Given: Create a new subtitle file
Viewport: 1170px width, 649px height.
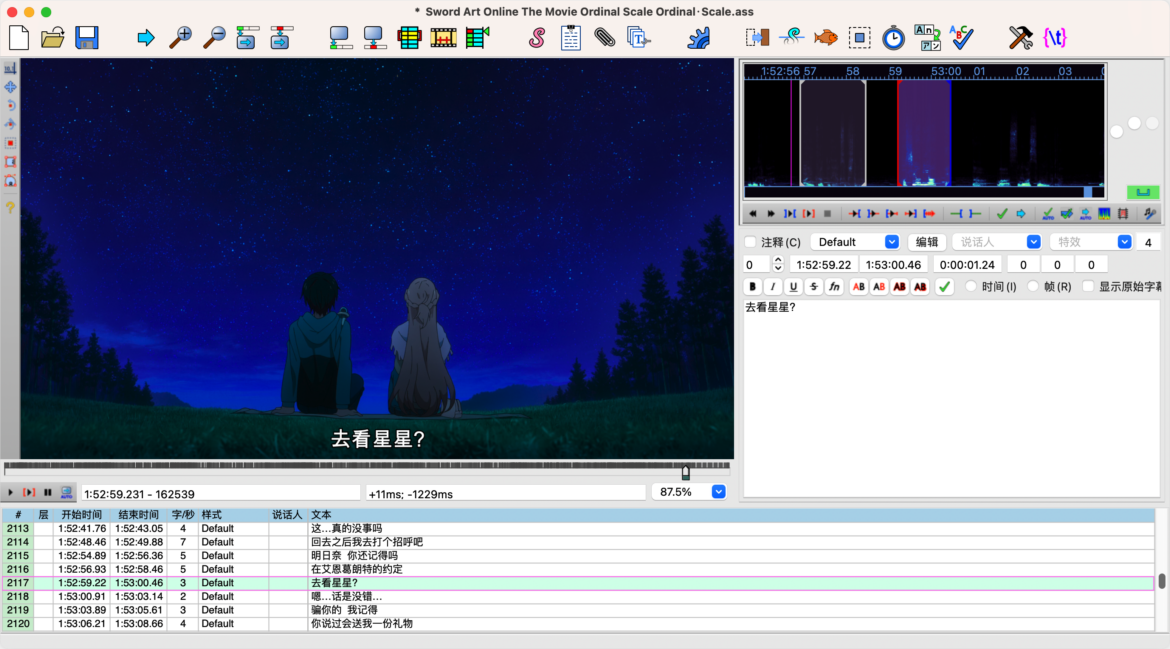Looking at the screenshot, I should click(19, 37).
